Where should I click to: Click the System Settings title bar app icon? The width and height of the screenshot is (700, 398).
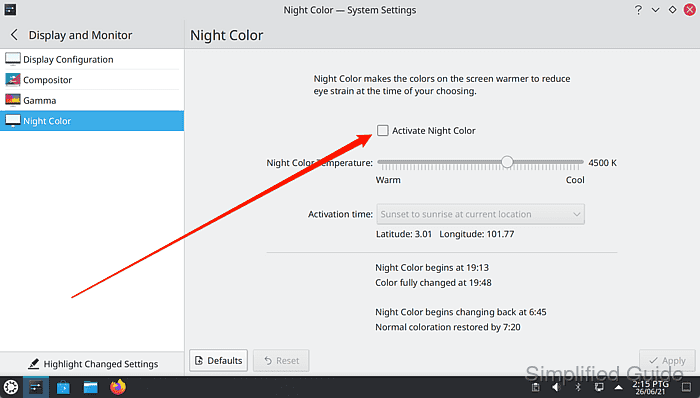point(10,9)
